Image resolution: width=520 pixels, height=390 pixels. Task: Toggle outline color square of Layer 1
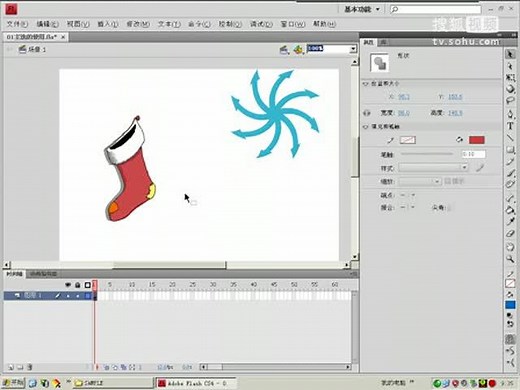coord(88,296)
